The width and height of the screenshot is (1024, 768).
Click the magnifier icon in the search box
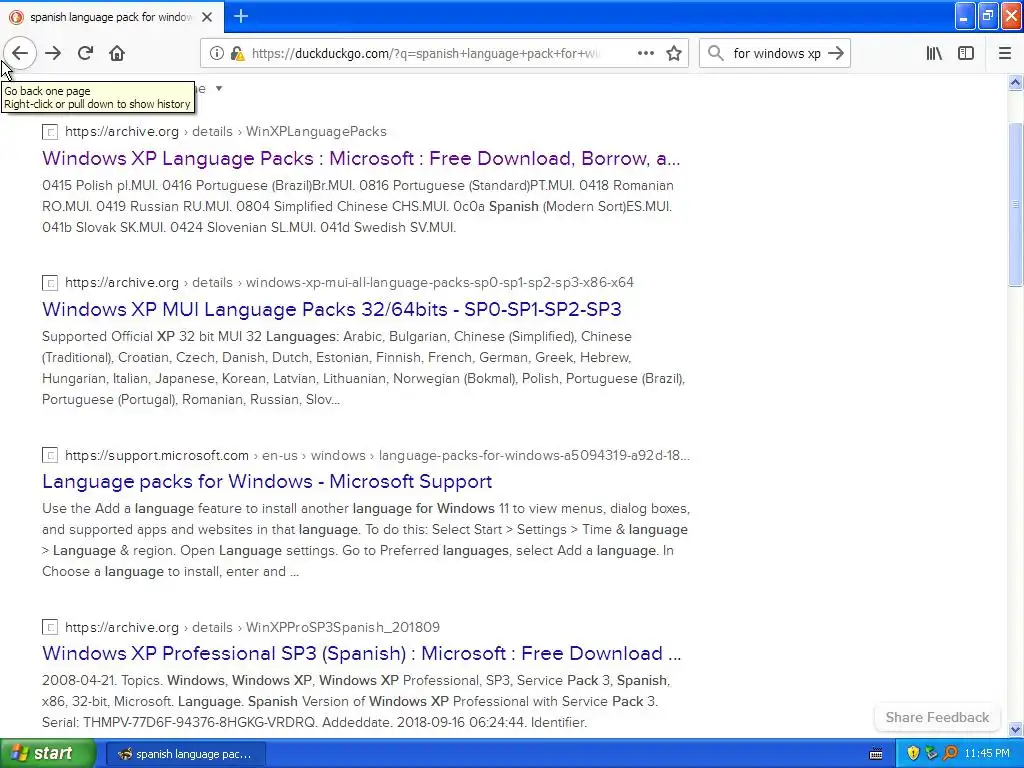(x=716, y=54)
